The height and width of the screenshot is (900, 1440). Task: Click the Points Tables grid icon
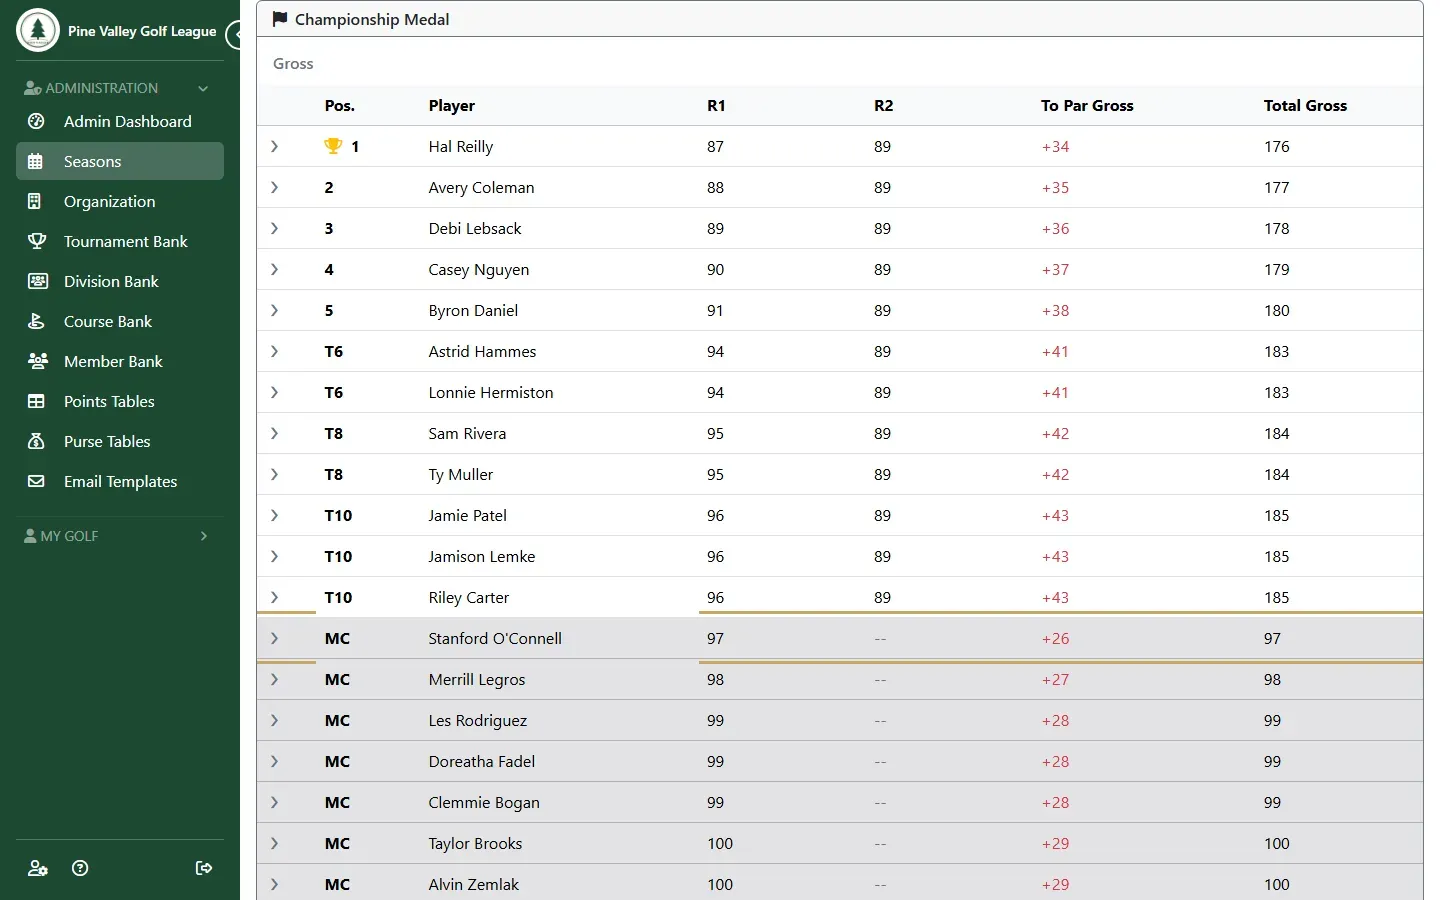point(36,401)
